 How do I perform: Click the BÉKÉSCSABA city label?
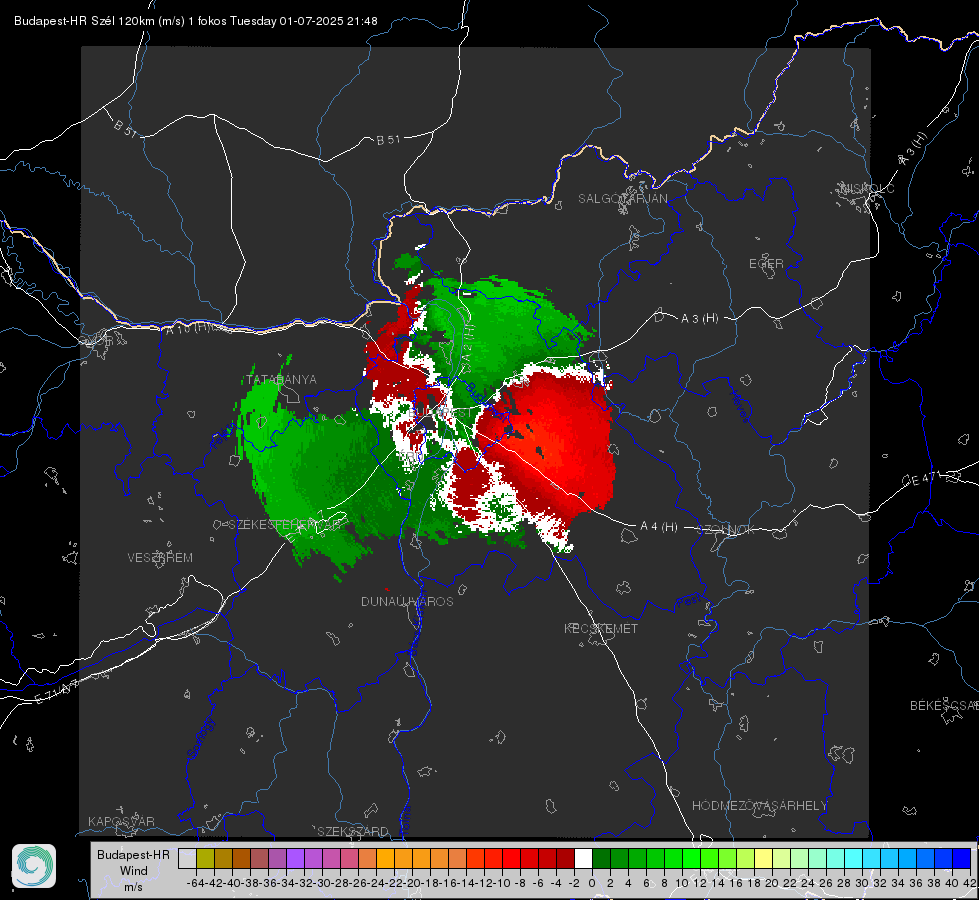[x=944, y=705]
